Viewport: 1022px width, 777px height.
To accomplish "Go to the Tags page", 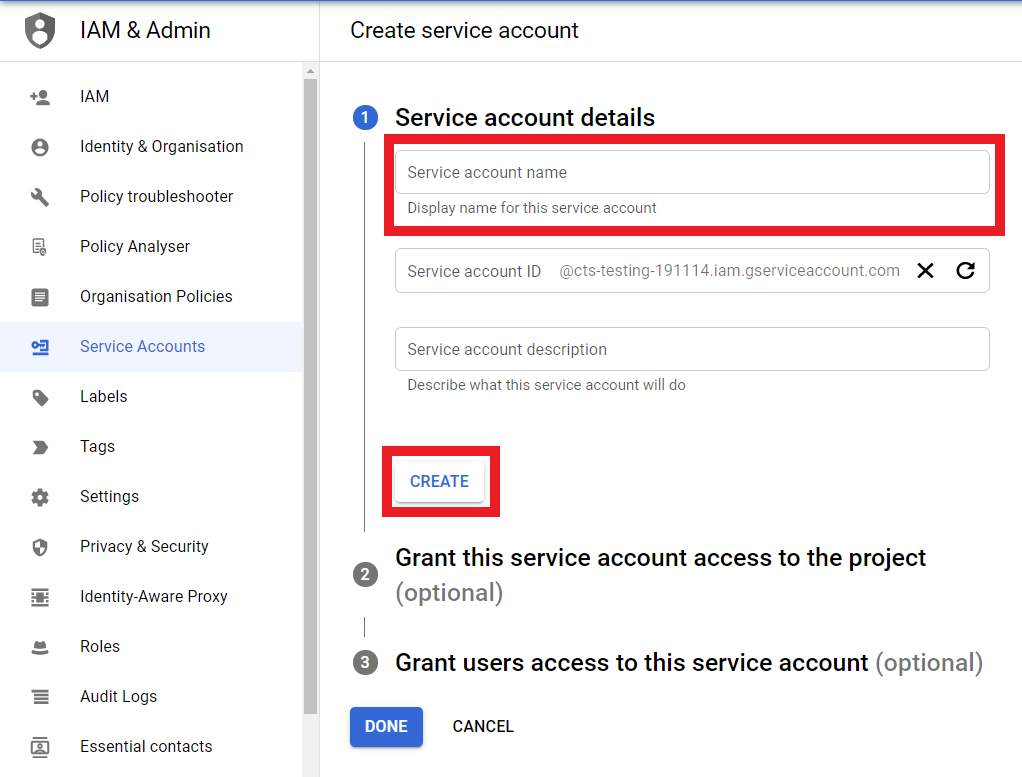I will (151, 447).
